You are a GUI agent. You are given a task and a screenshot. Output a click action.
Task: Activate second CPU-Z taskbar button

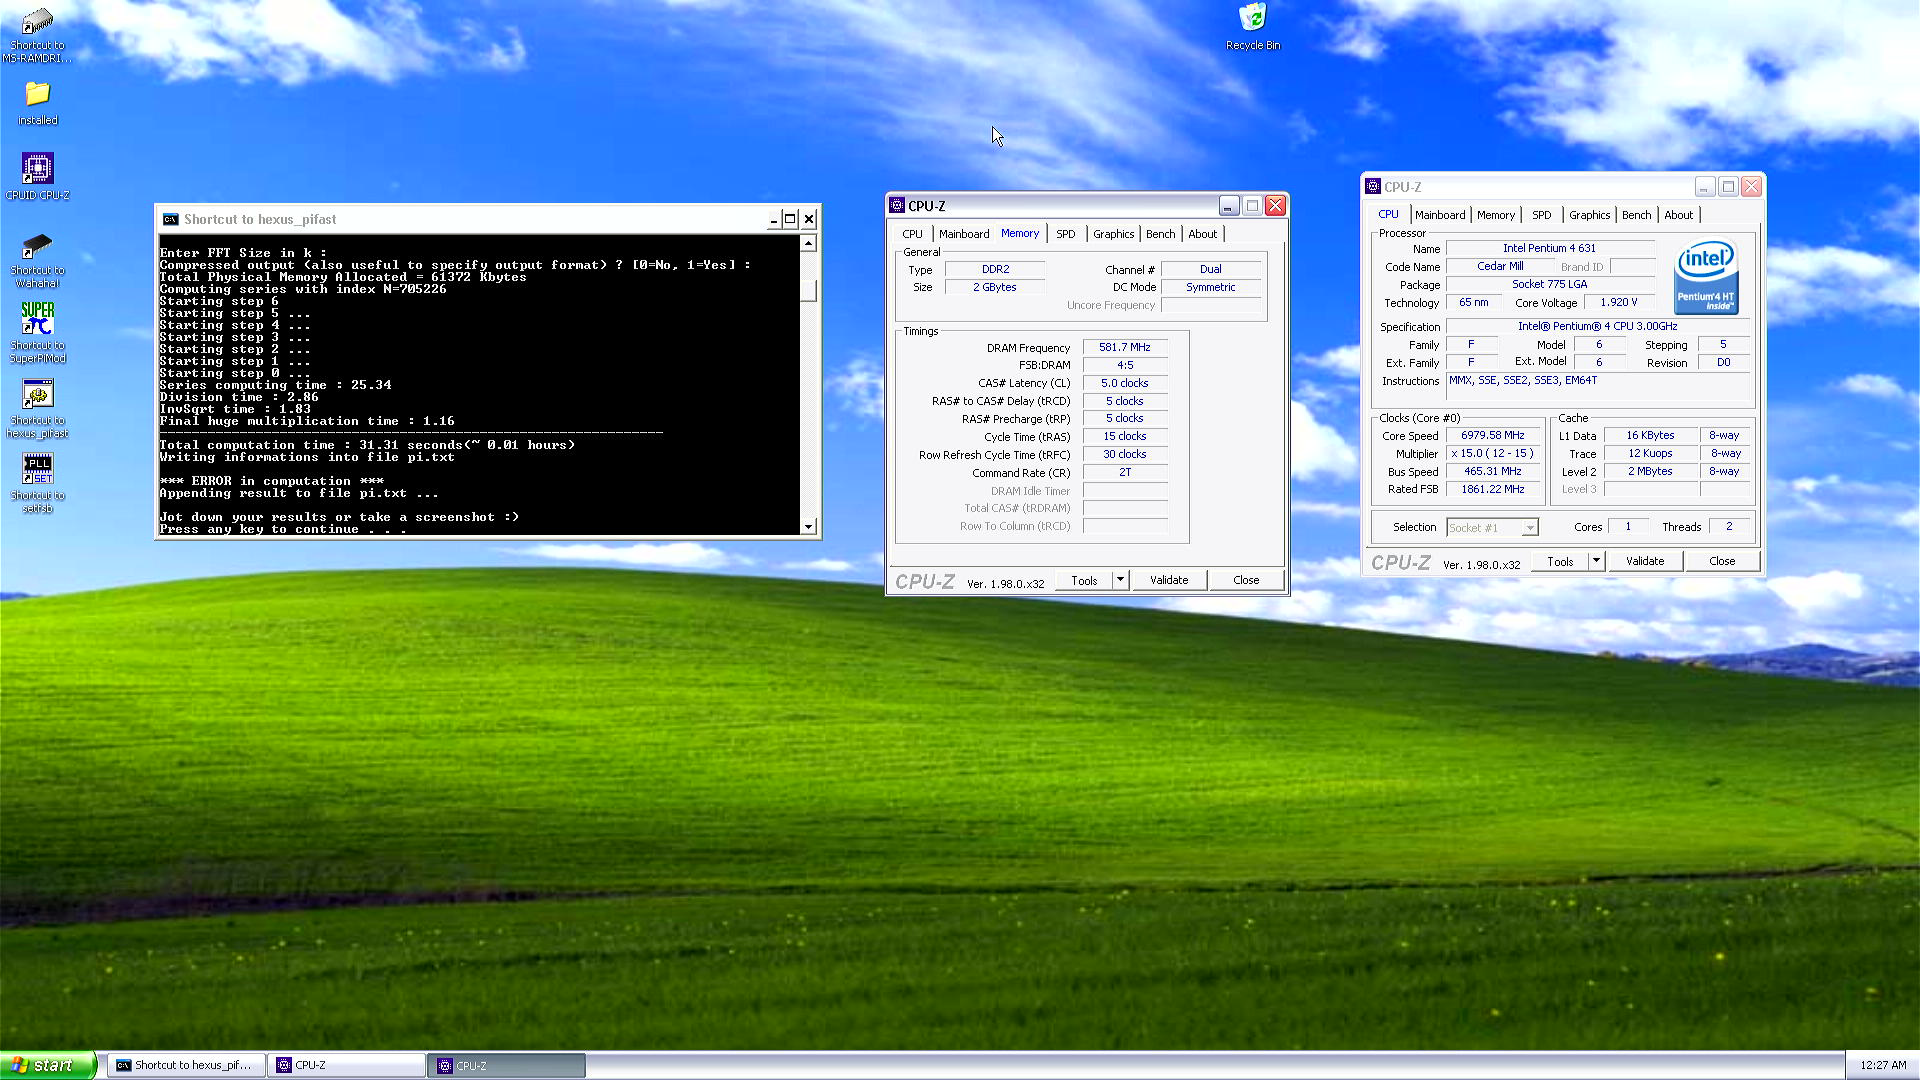click(507, 1065)
